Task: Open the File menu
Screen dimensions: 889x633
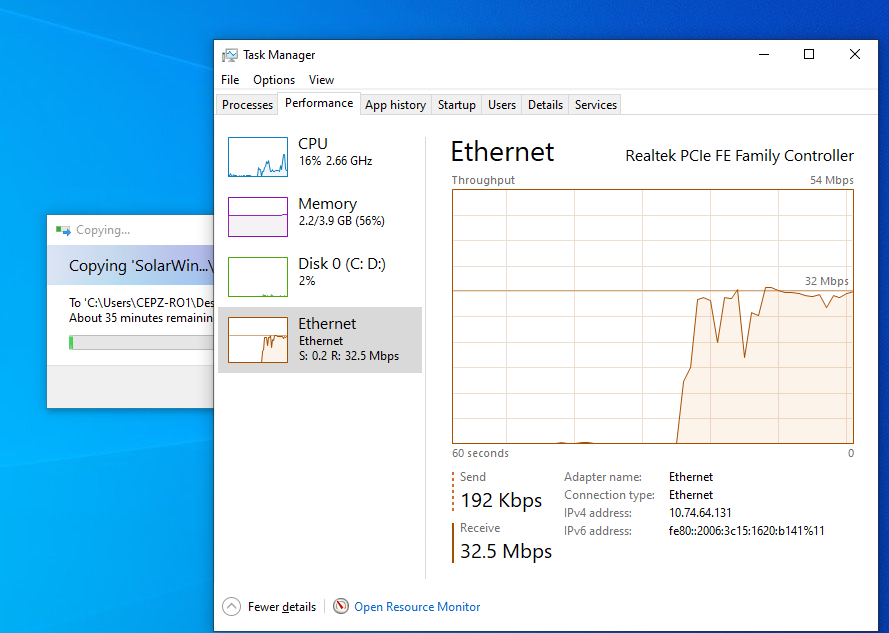Action: coord(230,80)
